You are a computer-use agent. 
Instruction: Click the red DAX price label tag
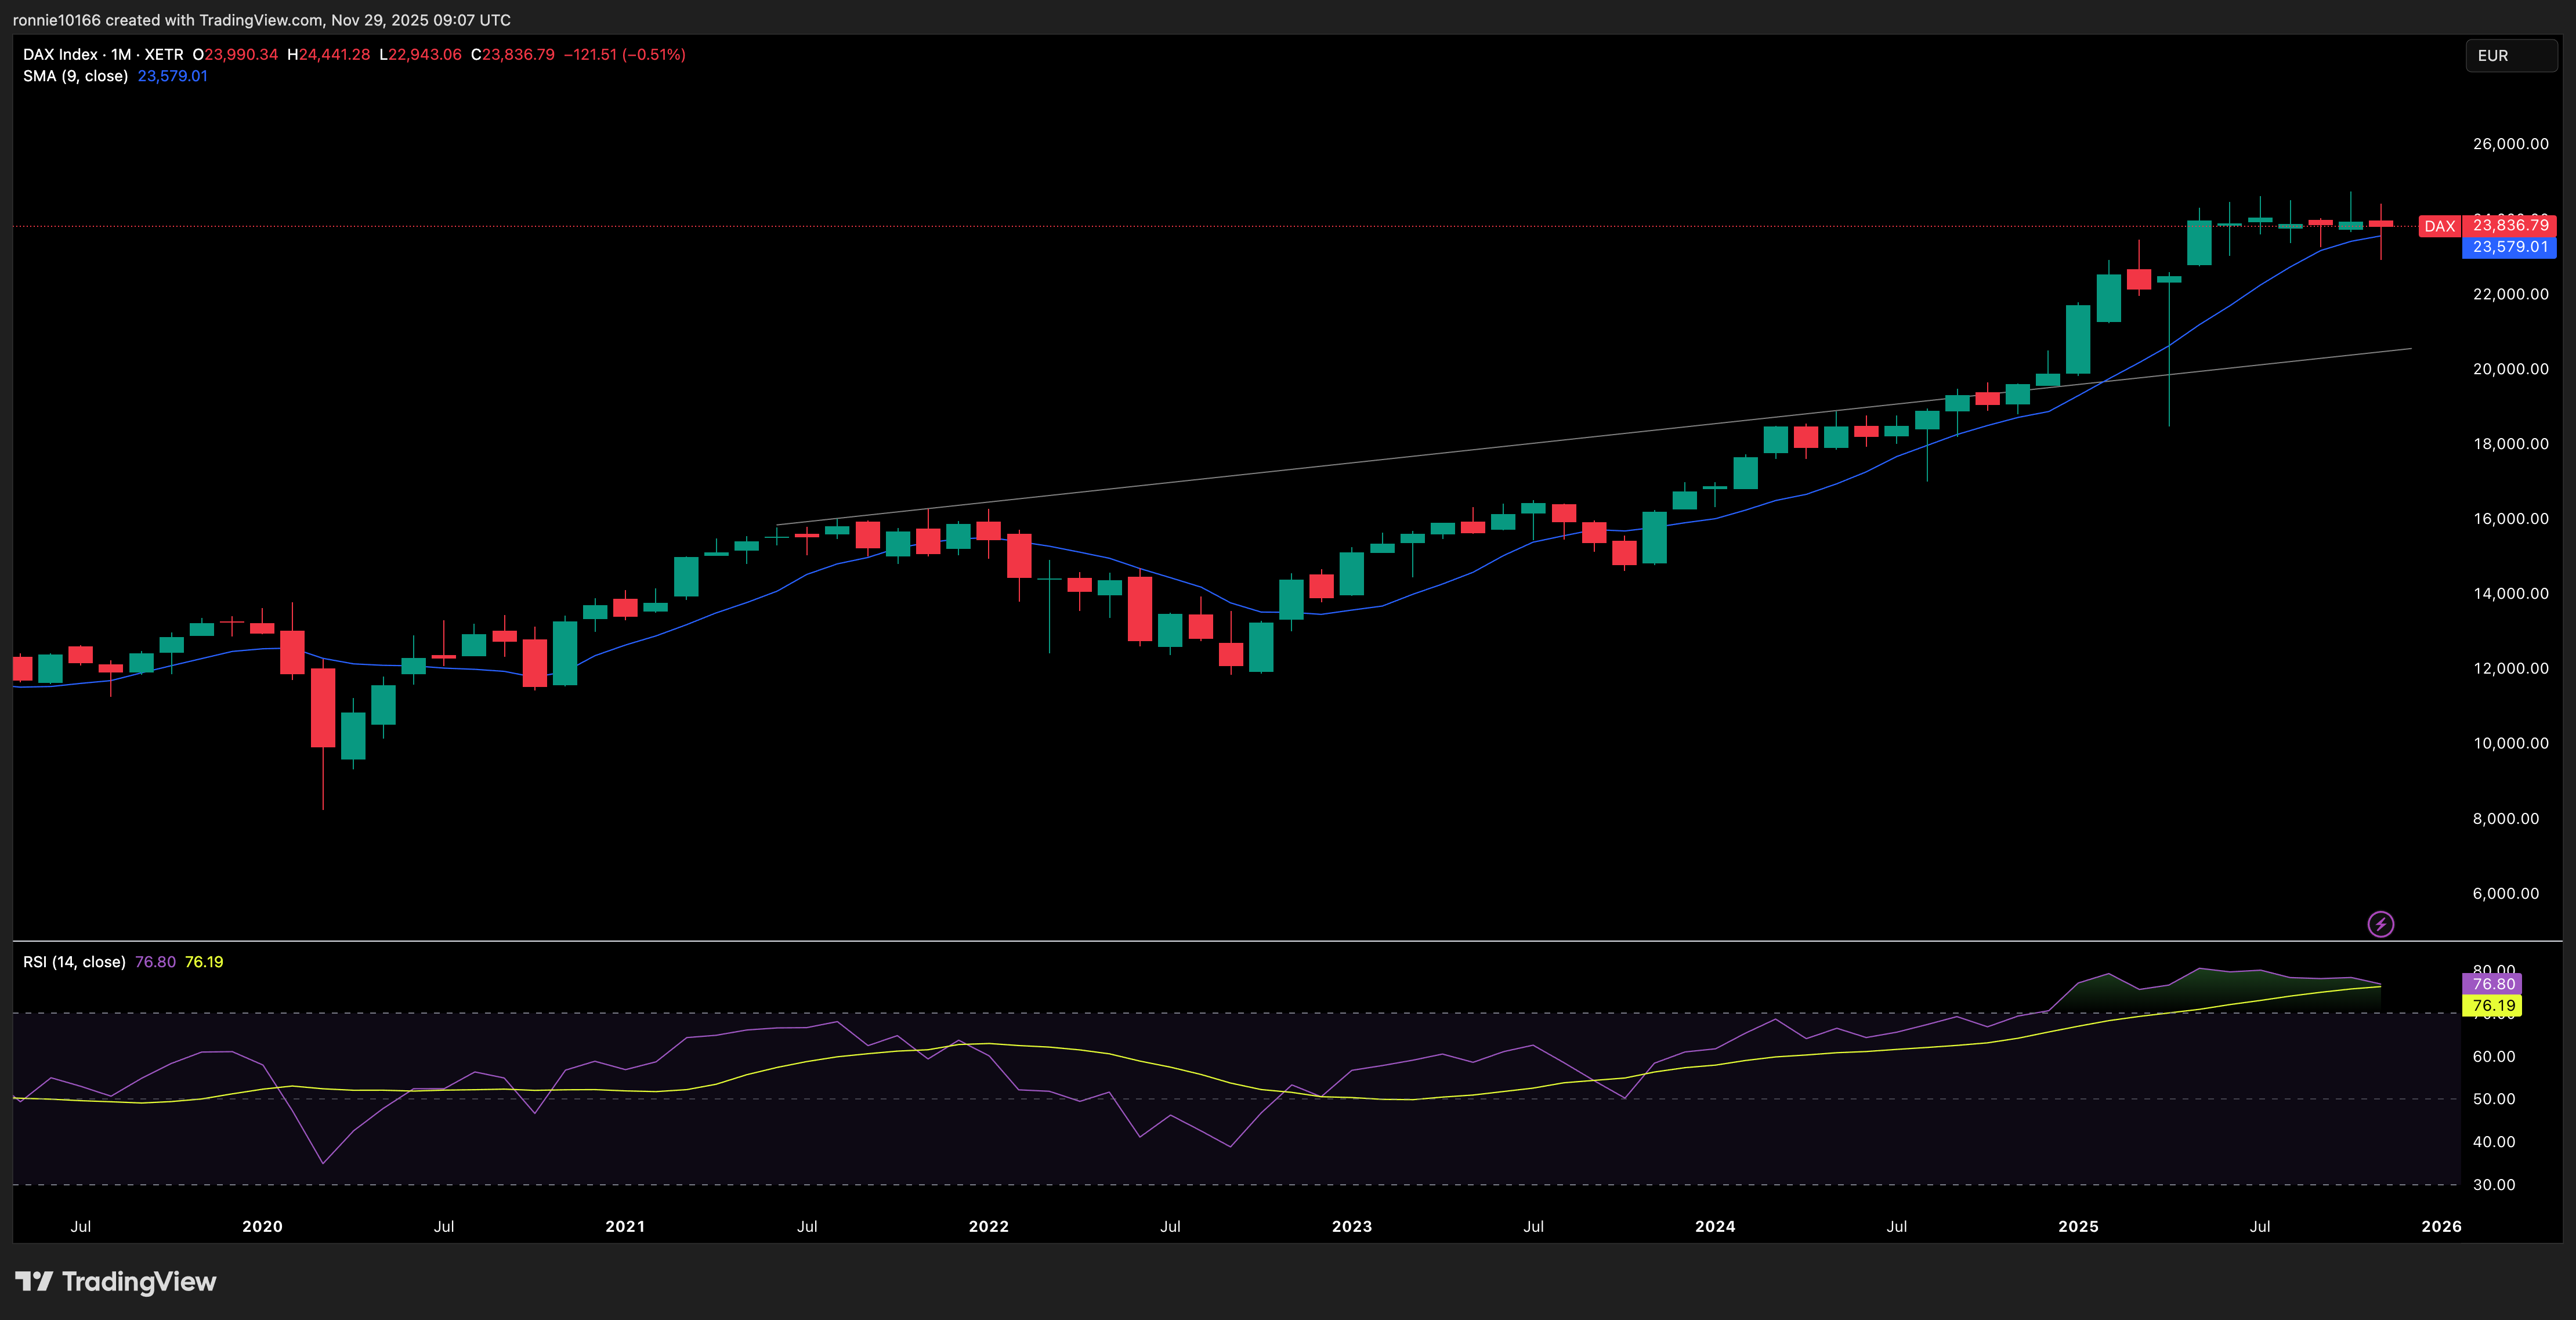pos(2439,226)
